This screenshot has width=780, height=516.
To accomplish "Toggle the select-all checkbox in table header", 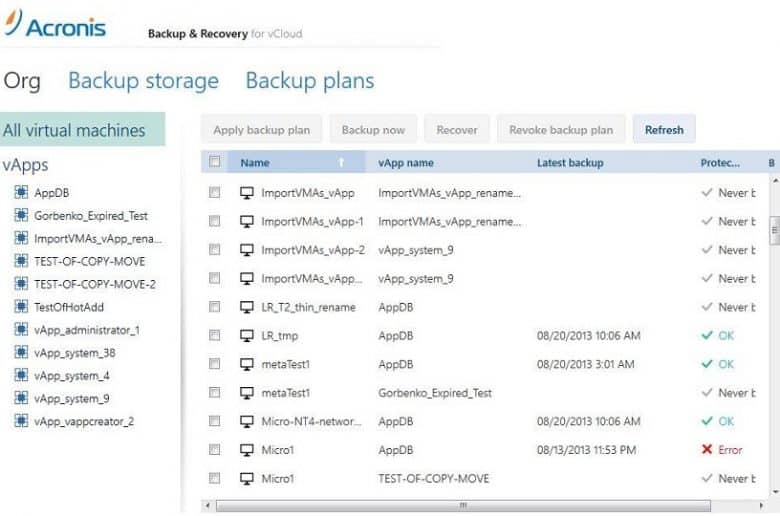I will click(x=214, y=161).
